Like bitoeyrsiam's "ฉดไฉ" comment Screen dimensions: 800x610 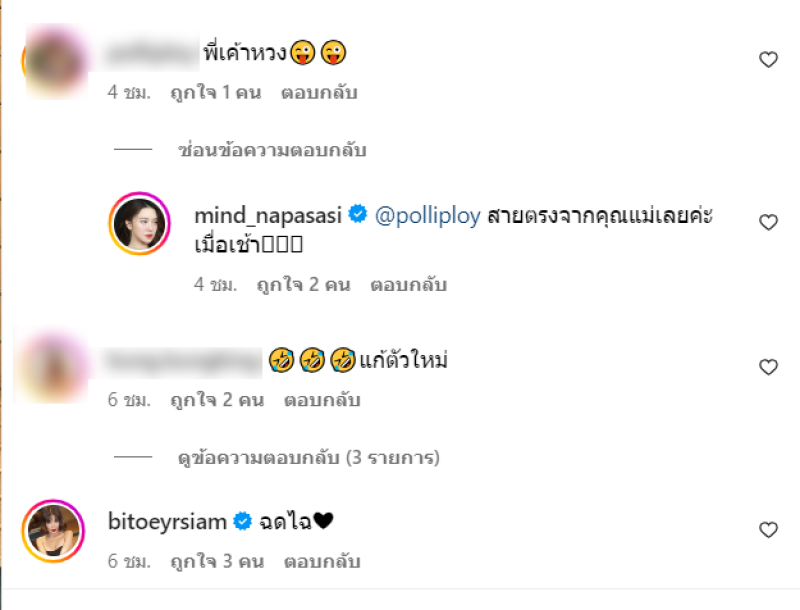[768, 530]
